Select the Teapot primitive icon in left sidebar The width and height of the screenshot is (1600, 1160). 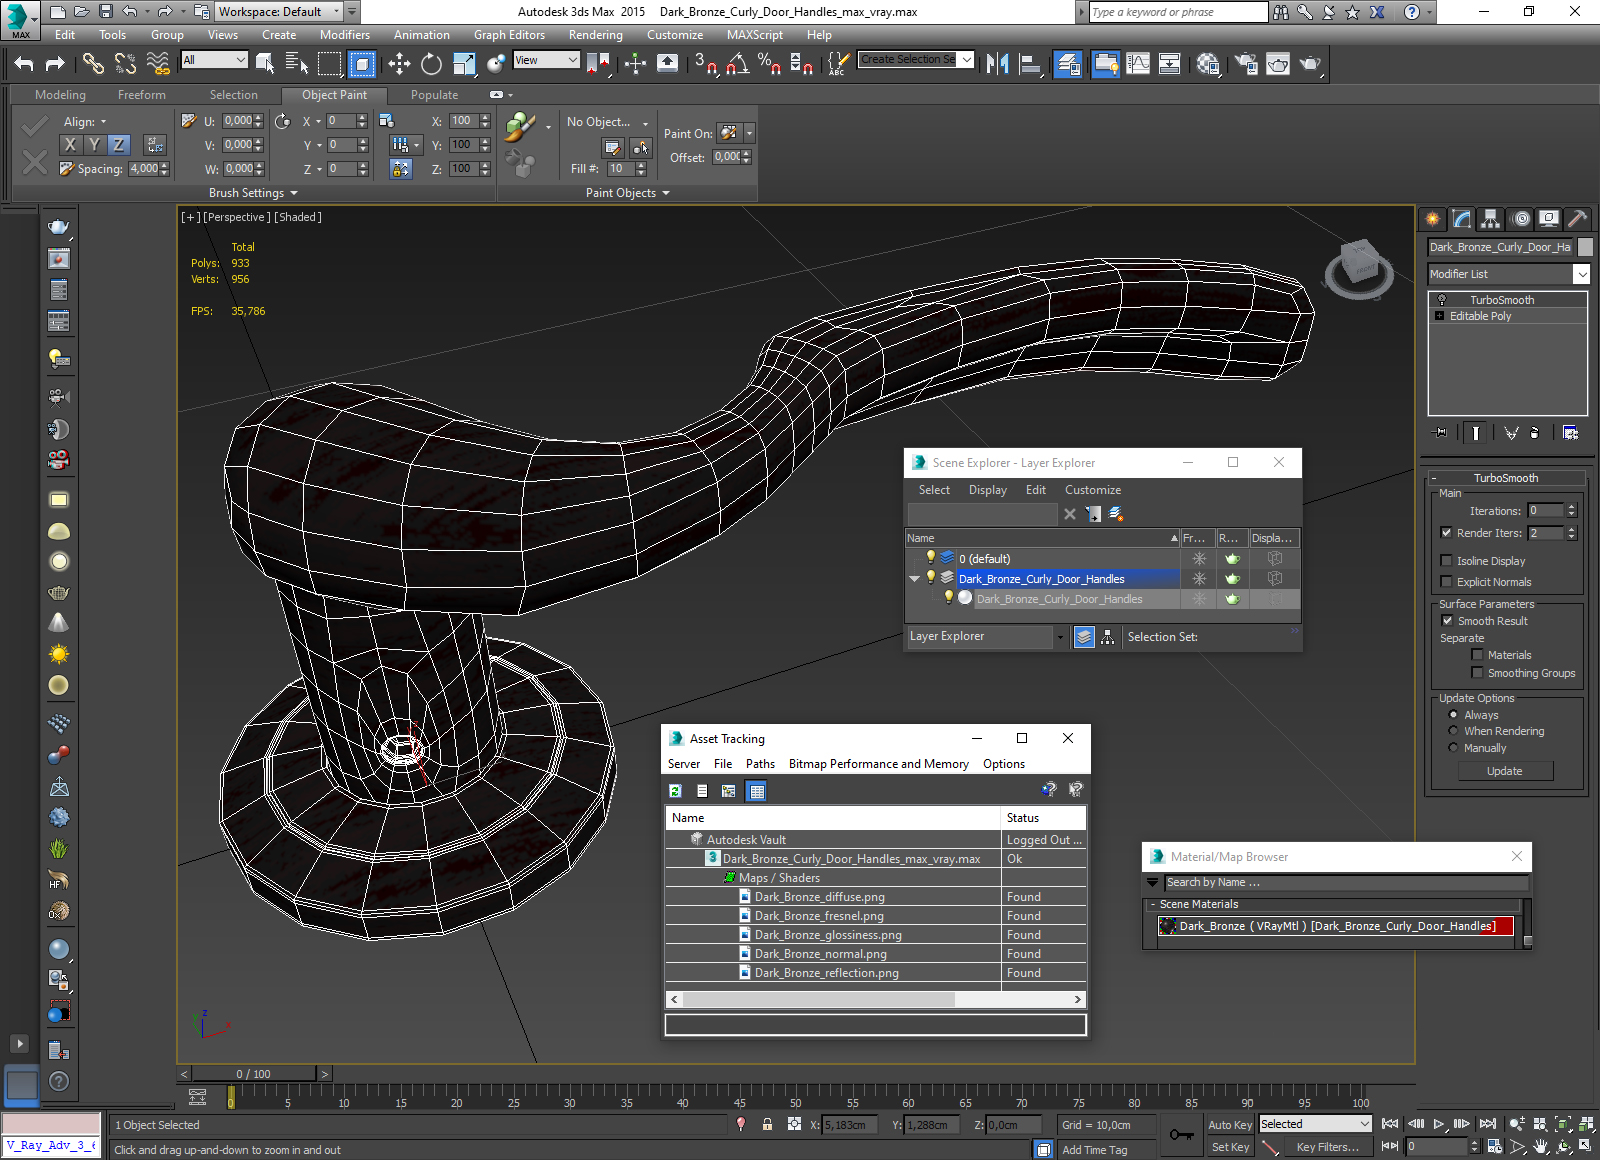(x=59, y=227)
